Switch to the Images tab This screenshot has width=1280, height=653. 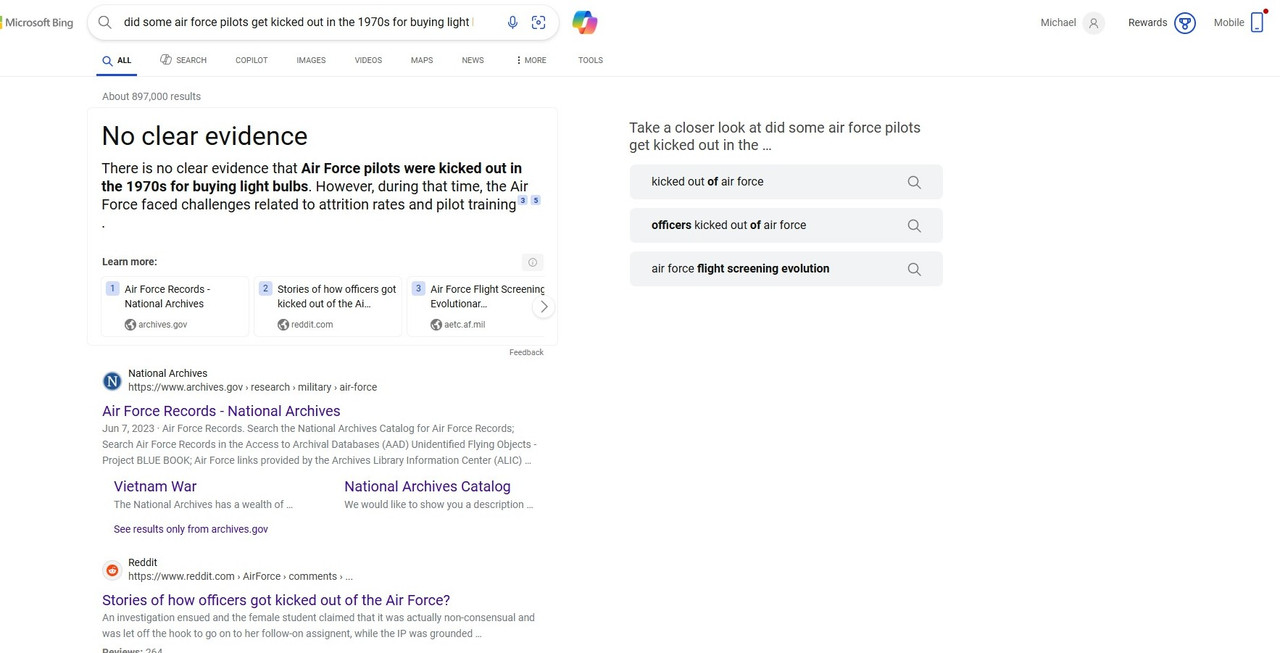pos(311,60)
